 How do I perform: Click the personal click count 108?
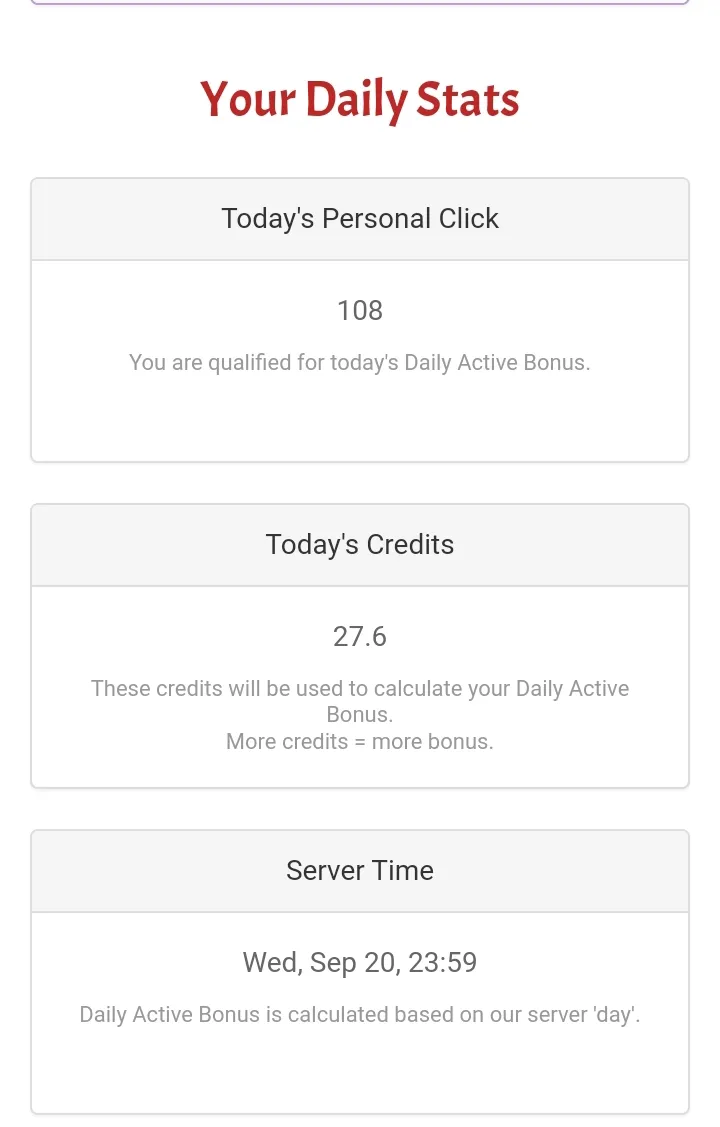tap(360, 310)
